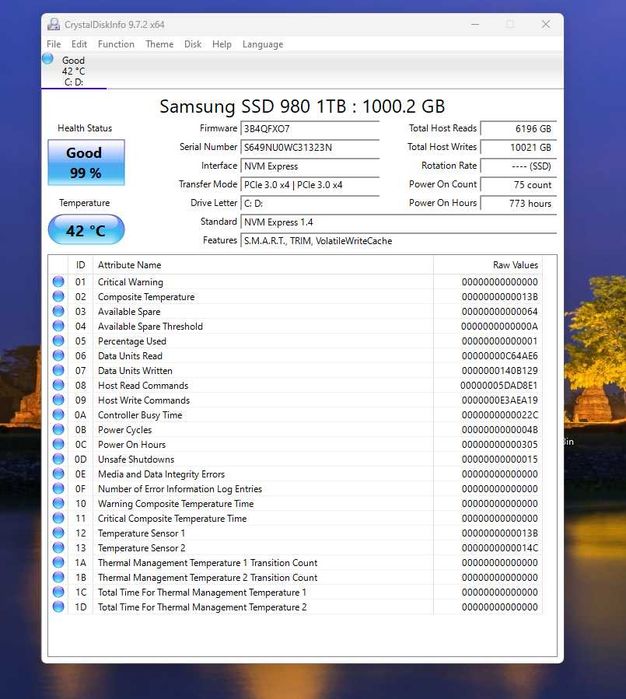Image resolution: width=626 pixels, height=699 pixels.
Task: Open the Disk menu
Action: (x=193, y=44)
